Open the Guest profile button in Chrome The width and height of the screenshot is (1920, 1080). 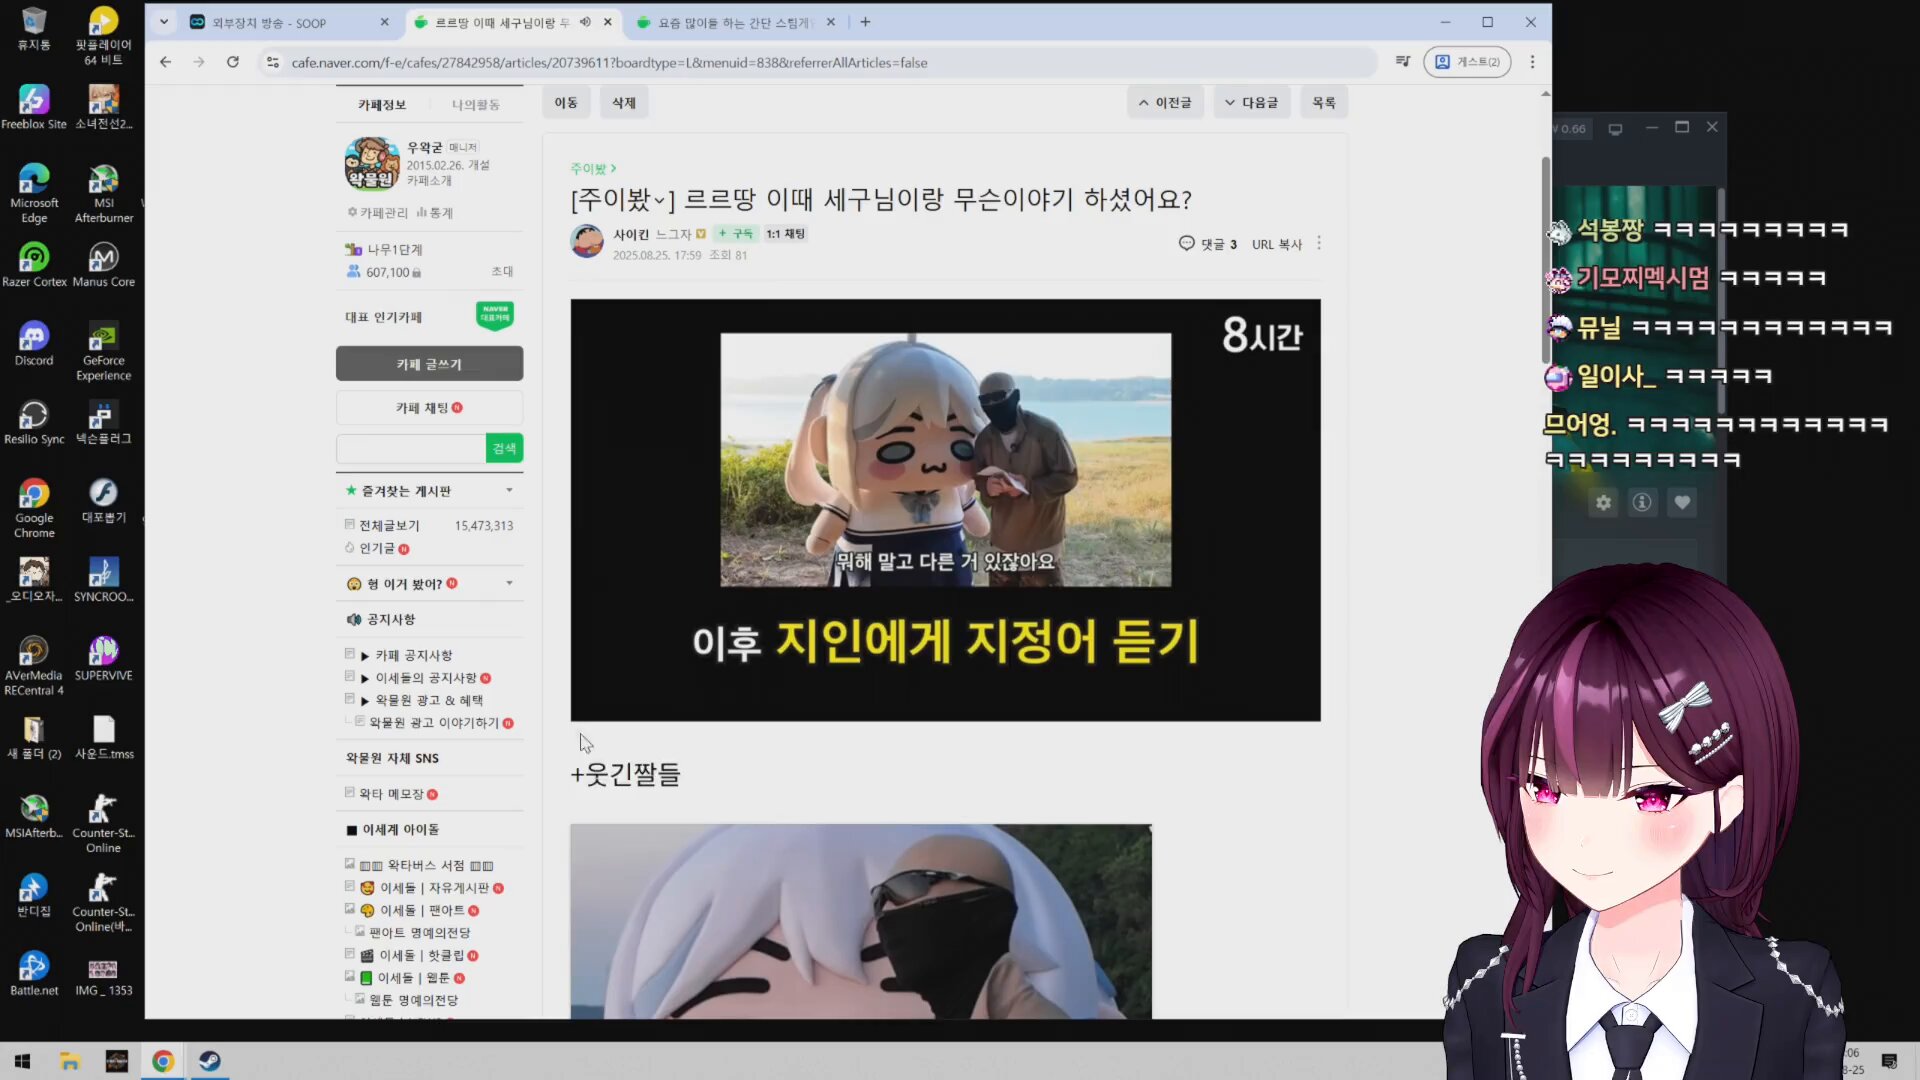[x=1467, y=62]
